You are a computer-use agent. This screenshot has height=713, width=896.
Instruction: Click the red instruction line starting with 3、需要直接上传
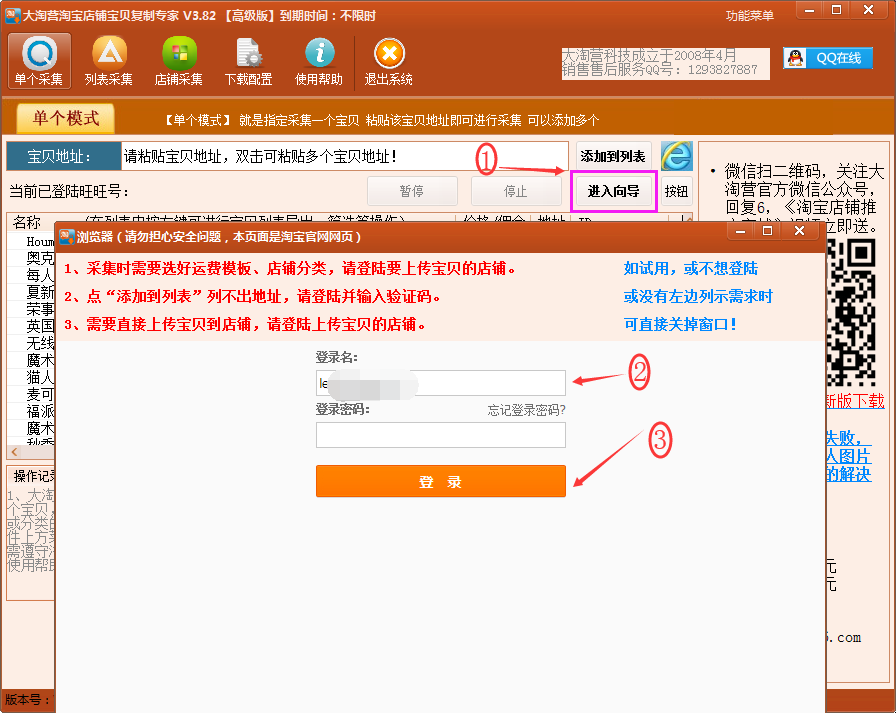click(x=245, y=325)
